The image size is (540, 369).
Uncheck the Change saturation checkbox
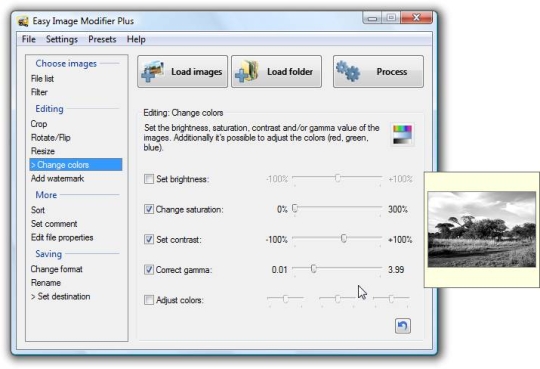[149, 209]
